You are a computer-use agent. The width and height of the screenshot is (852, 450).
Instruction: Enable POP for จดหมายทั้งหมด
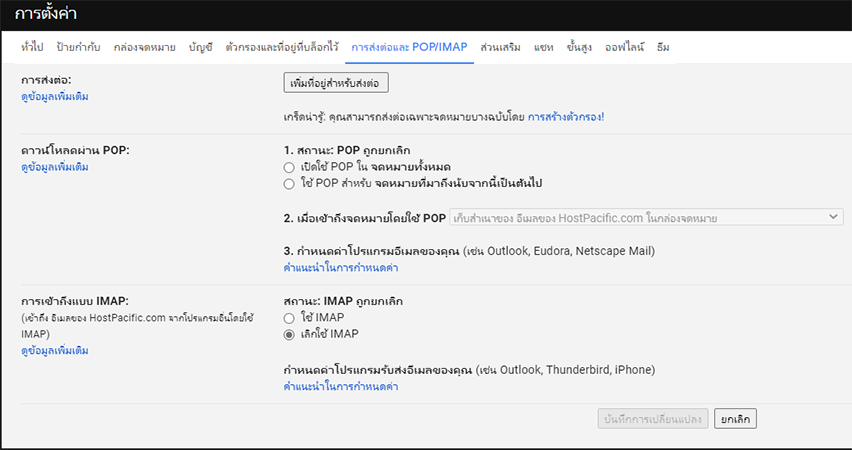coord(289,167)
